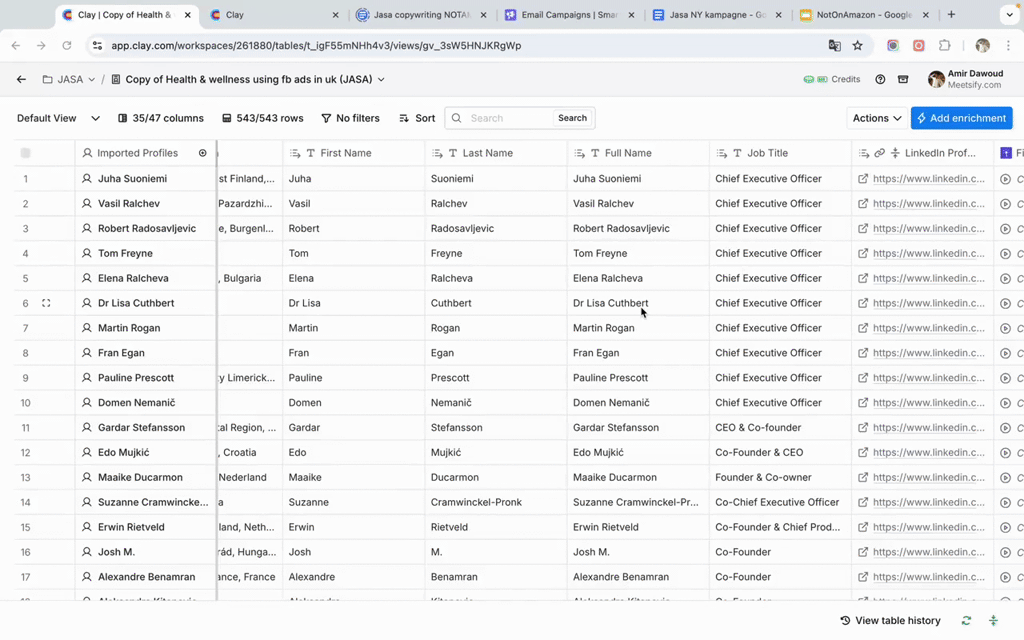This screenshot has height=640, width=1024.
Task: Switch to the NotOnAmazon Google tab
Action: pos(862,15)
